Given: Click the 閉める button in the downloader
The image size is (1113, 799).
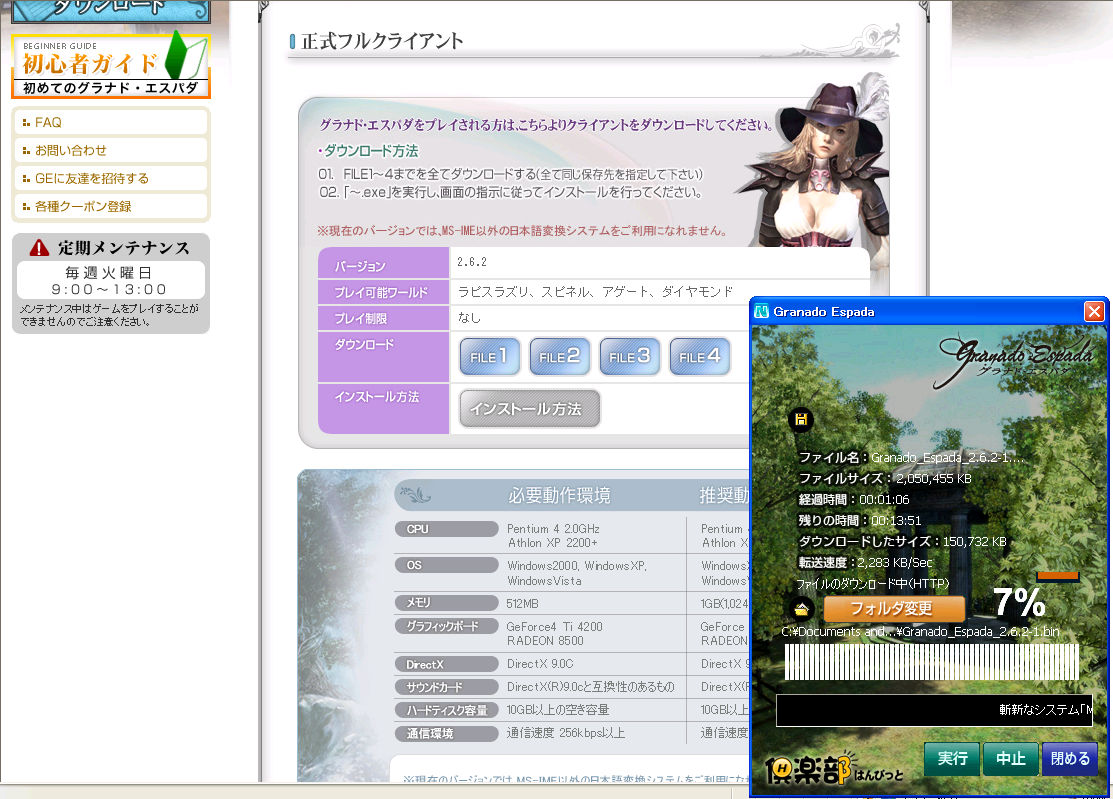Looking at the screenshot, I should tap(1070, 759).
